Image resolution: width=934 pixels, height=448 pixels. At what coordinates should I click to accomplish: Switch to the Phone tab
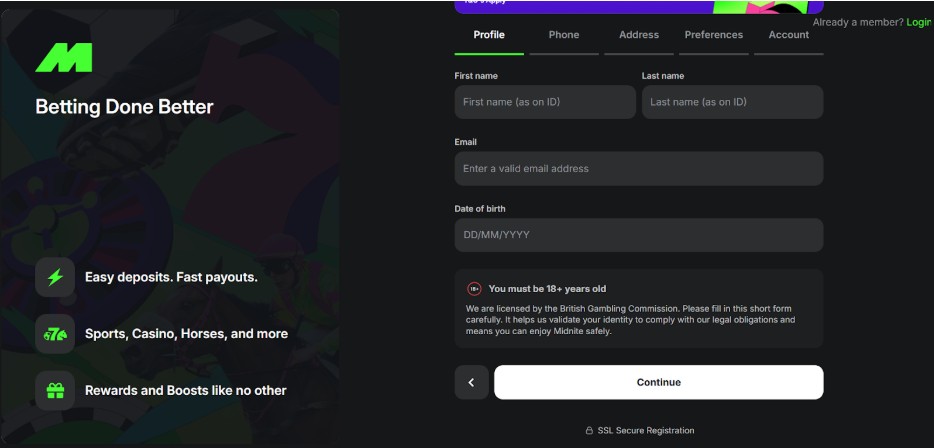click(x=564, y=35)
